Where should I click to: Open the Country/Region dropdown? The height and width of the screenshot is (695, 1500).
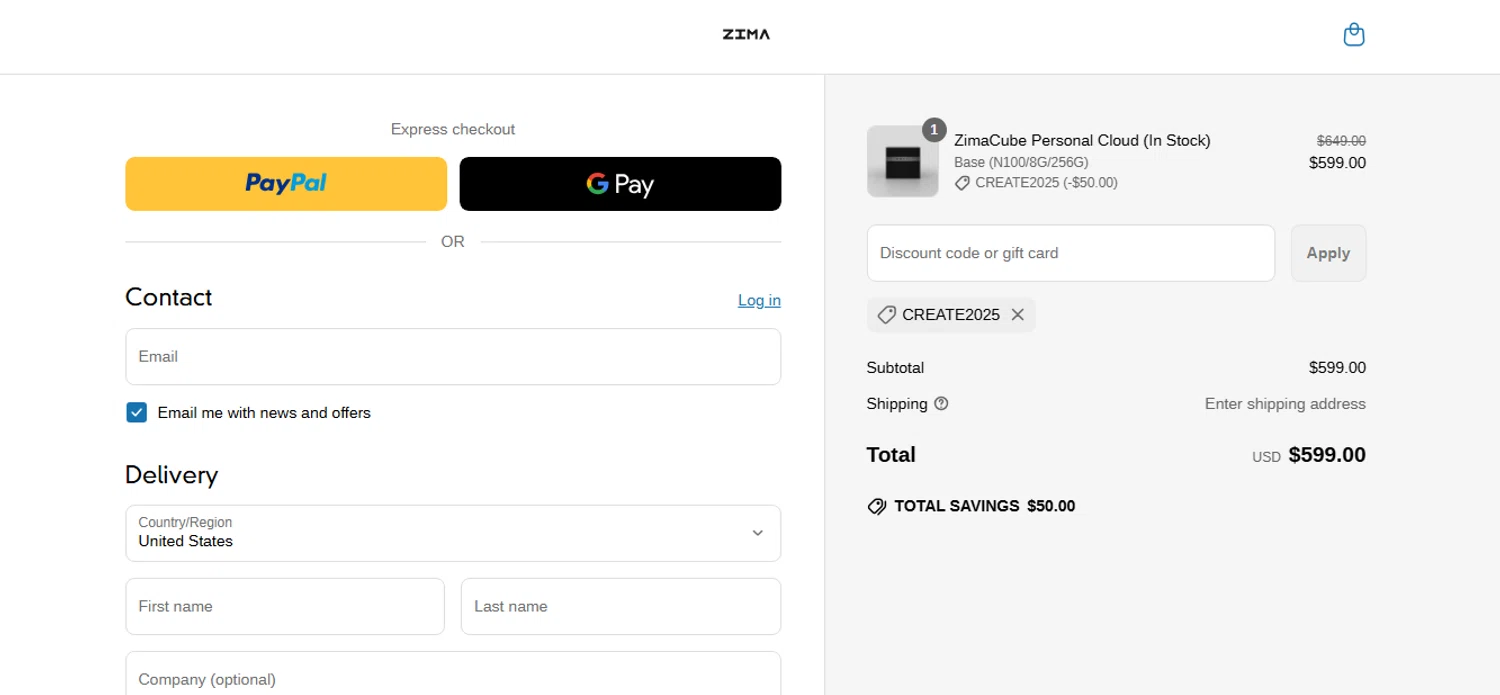click(453, 533)
